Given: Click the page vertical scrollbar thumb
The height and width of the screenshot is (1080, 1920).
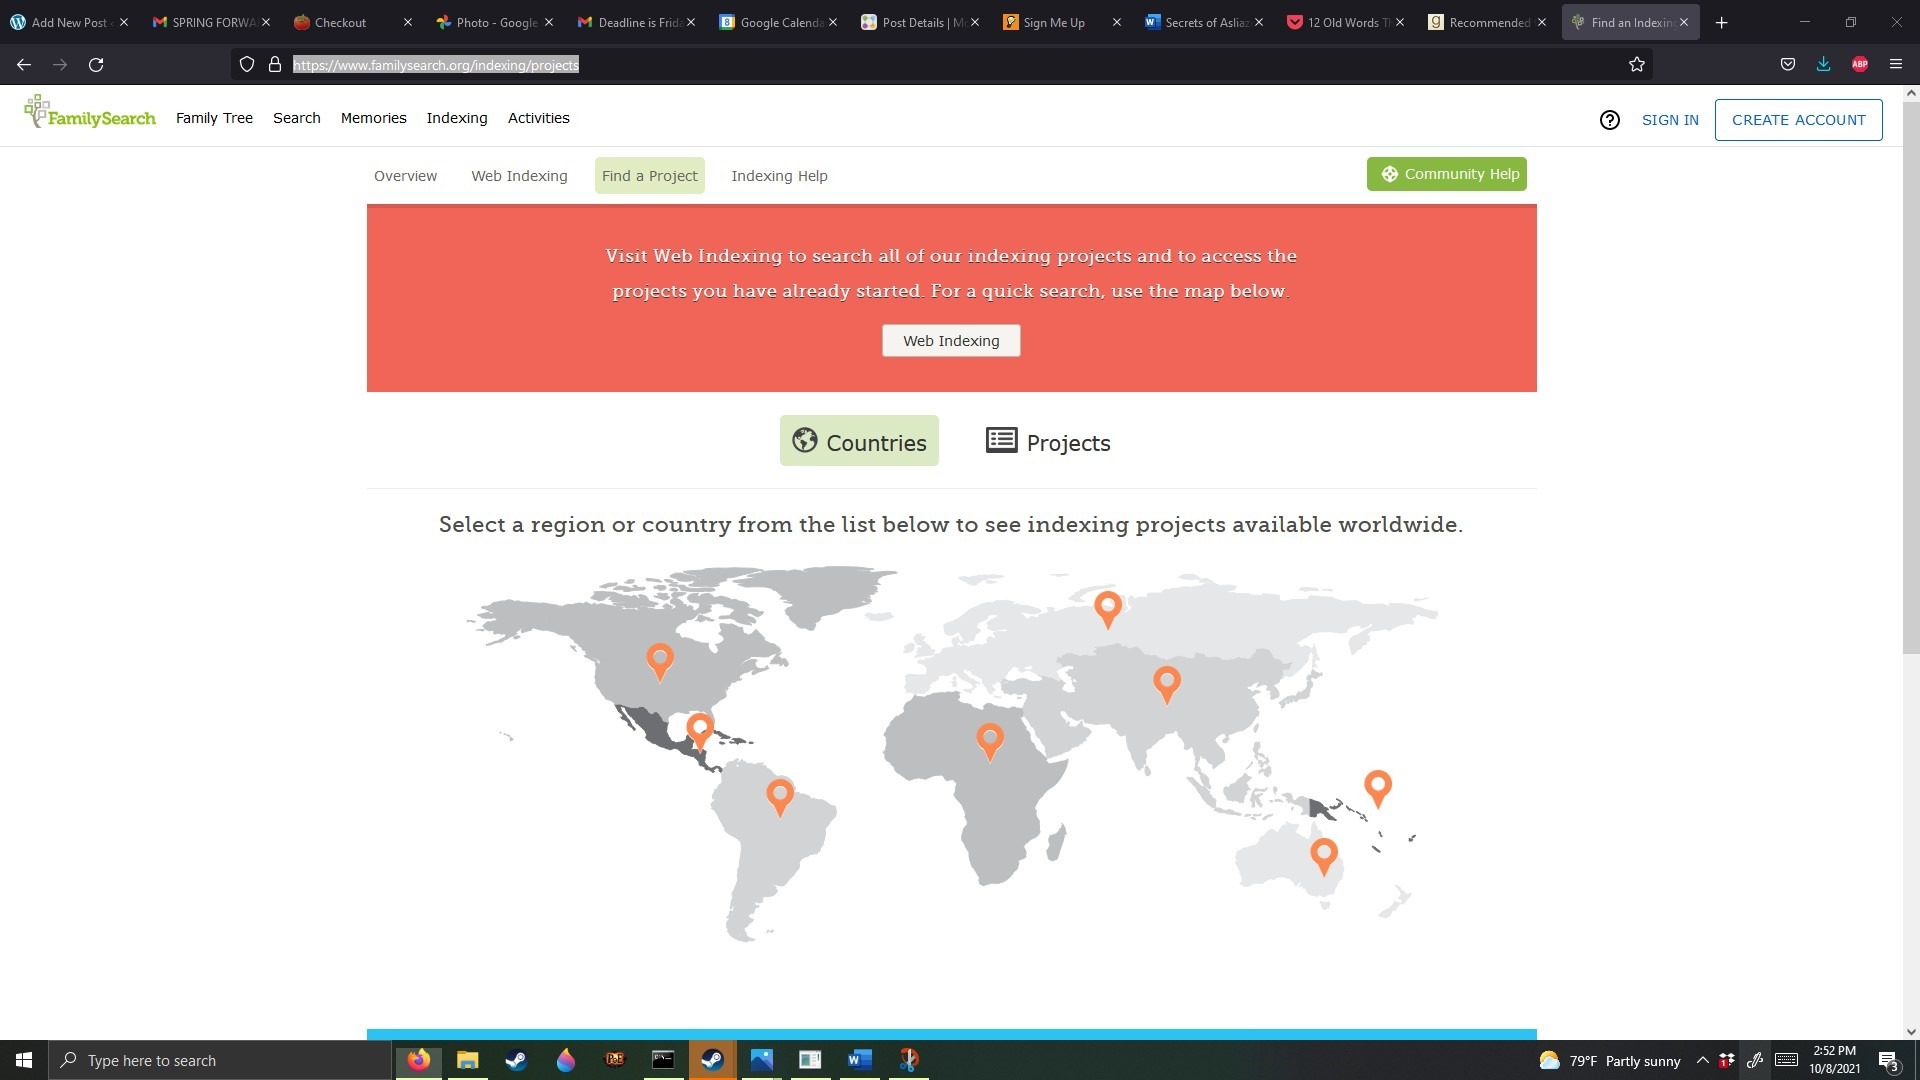Looking at the screenshot, I should [x=1911, y=378].
